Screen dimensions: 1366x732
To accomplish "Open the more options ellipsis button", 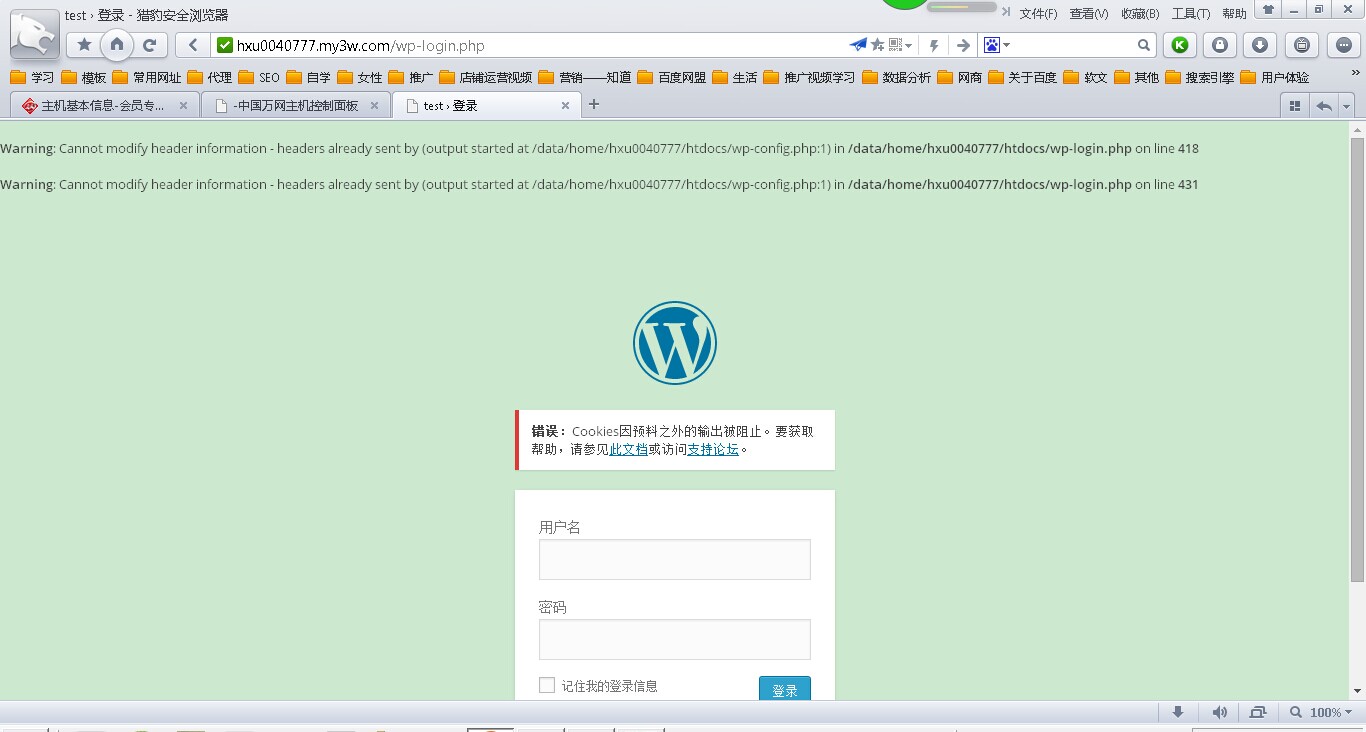I will (x=1343, y=45).
